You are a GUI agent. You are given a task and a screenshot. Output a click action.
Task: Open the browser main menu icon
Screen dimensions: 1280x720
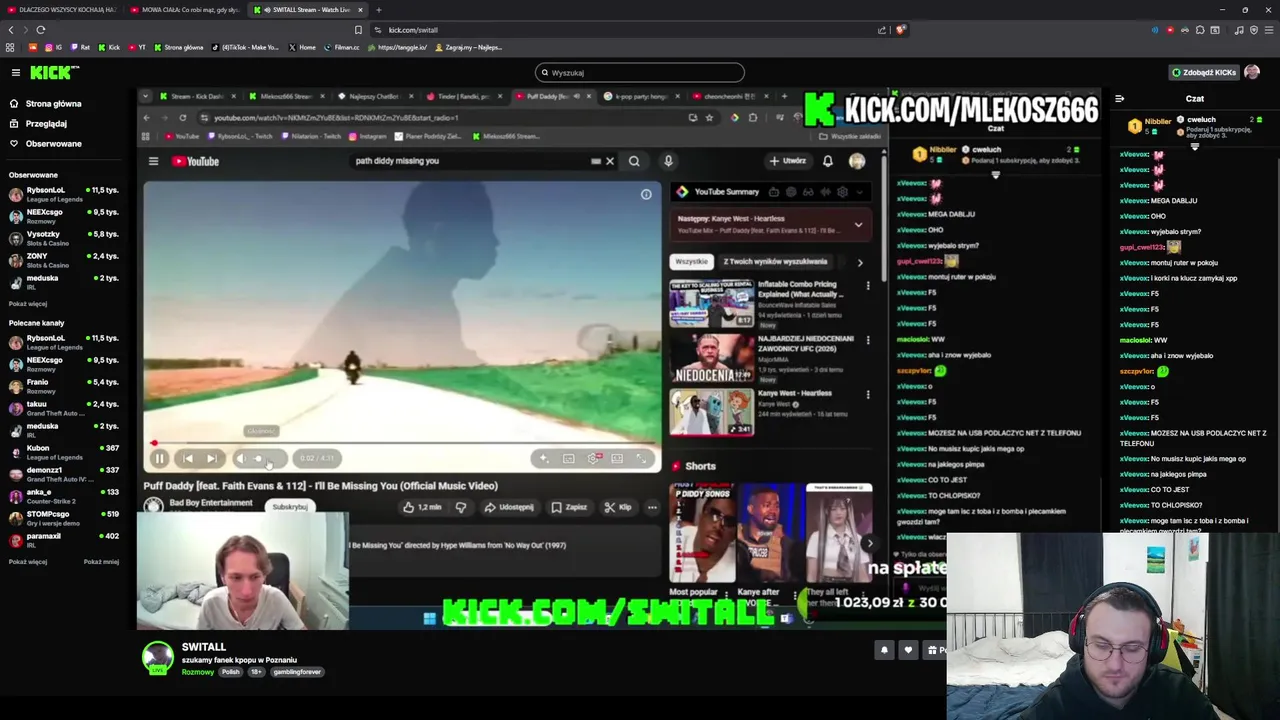[x=1269, y=30]
